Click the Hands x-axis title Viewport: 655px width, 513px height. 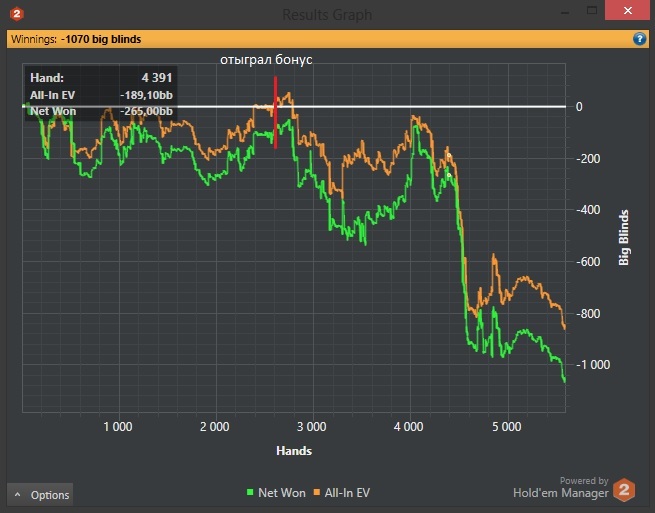pos(294,451)
